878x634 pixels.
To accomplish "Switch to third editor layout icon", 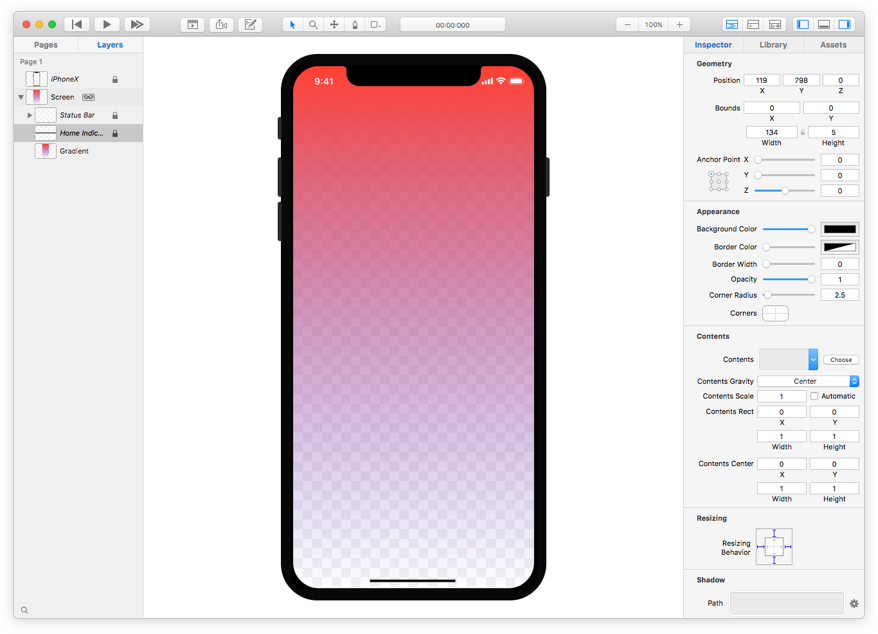I will tap(775, 25).
